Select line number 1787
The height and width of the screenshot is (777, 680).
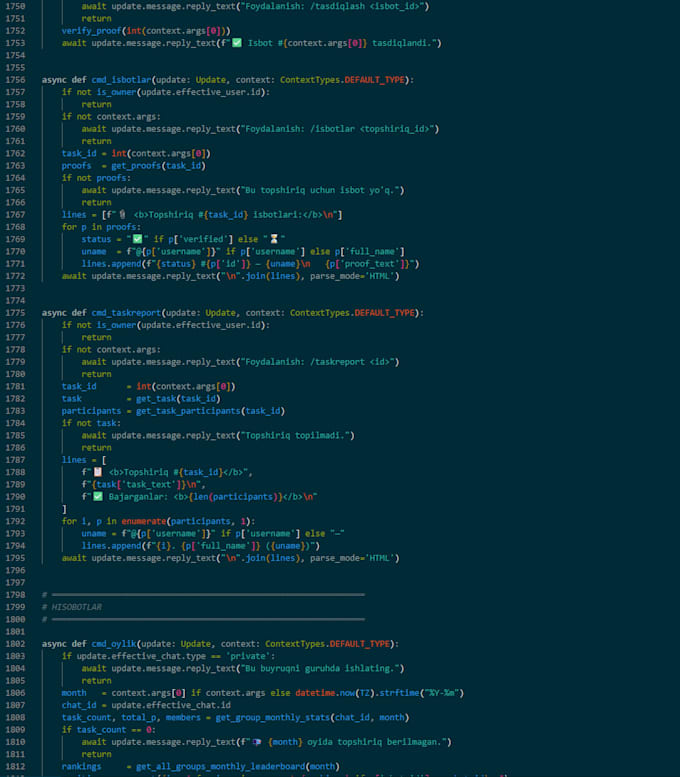(x=15, y=460)
